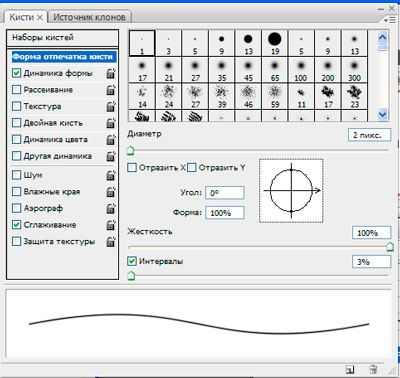Uncheck the Сглаживание checkbox
Screen dimensions: 400x378
[x=16, y=225]
